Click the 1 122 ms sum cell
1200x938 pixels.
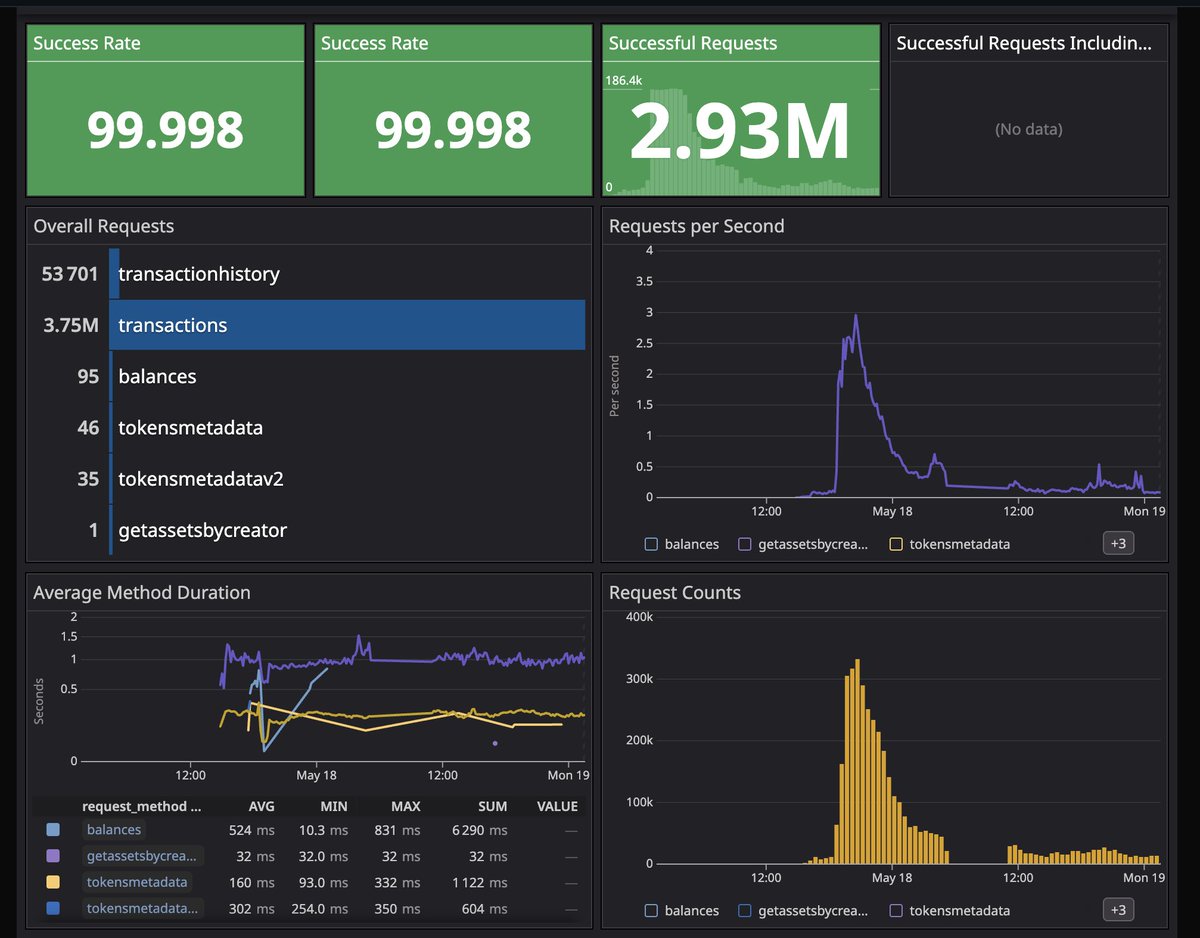click(480, 882)
